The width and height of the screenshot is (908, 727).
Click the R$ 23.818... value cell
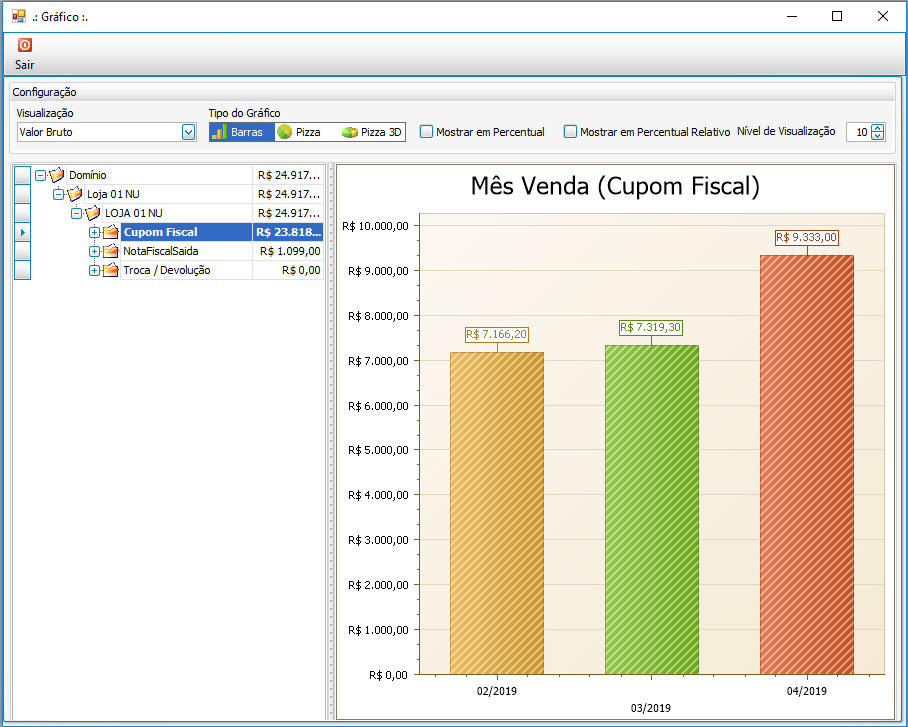(x=288, y=232)
